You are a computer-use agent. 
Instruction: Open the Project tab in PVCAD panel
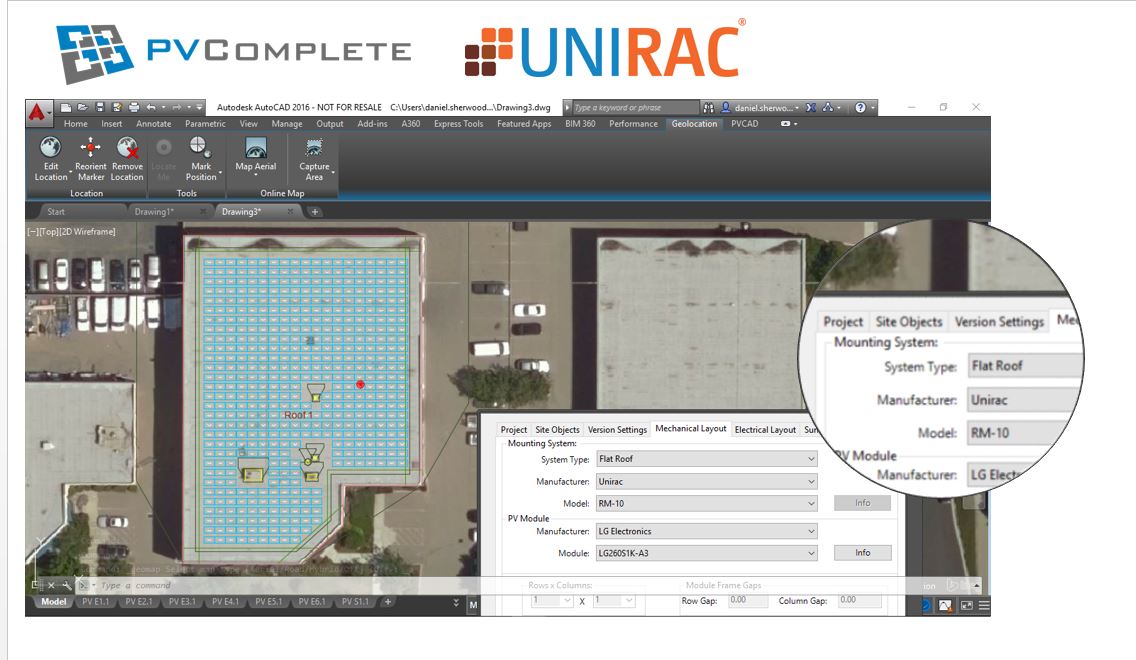514,430
